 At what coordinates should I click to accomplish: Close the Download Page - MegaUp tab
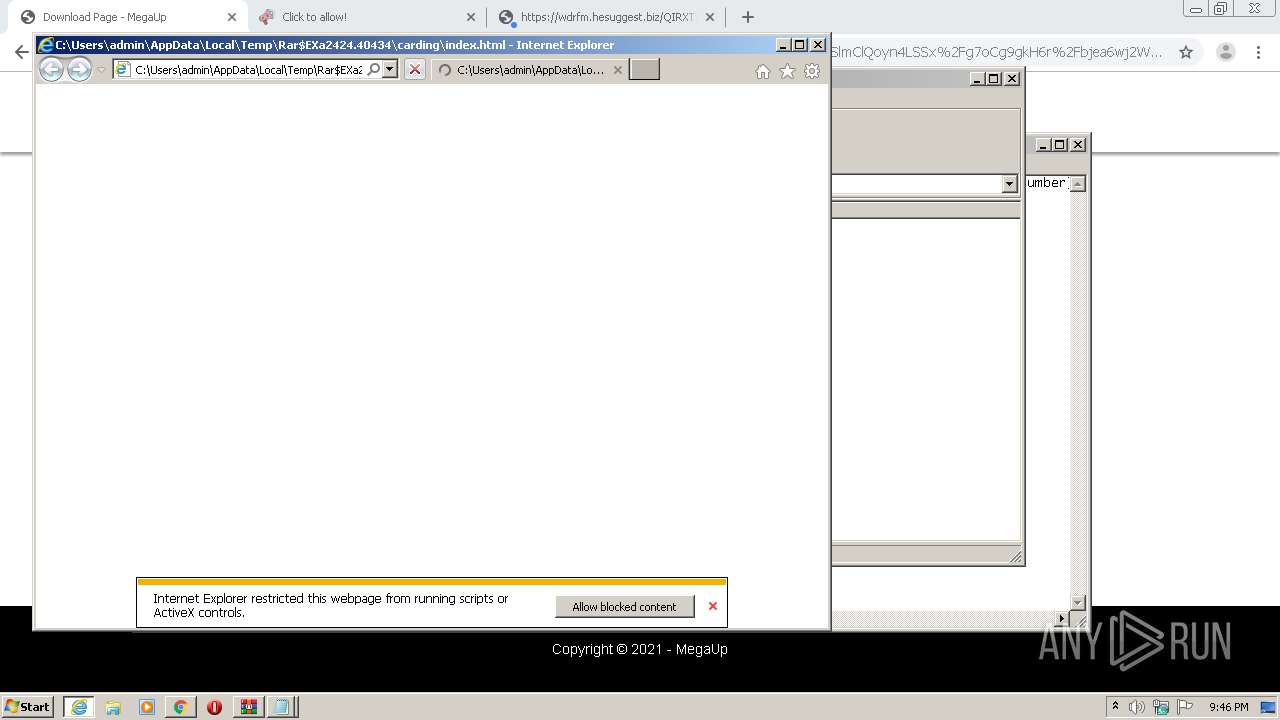[x=232, y=17]
